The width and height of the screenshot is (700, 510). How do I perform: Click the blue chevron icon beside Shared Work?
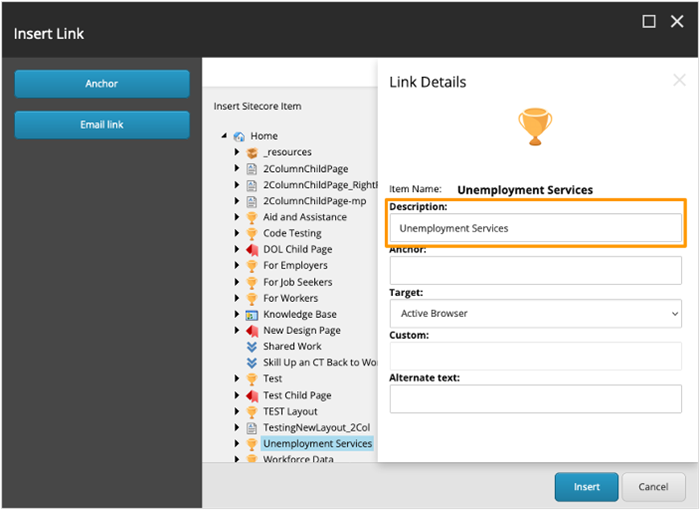pos(252,346)
